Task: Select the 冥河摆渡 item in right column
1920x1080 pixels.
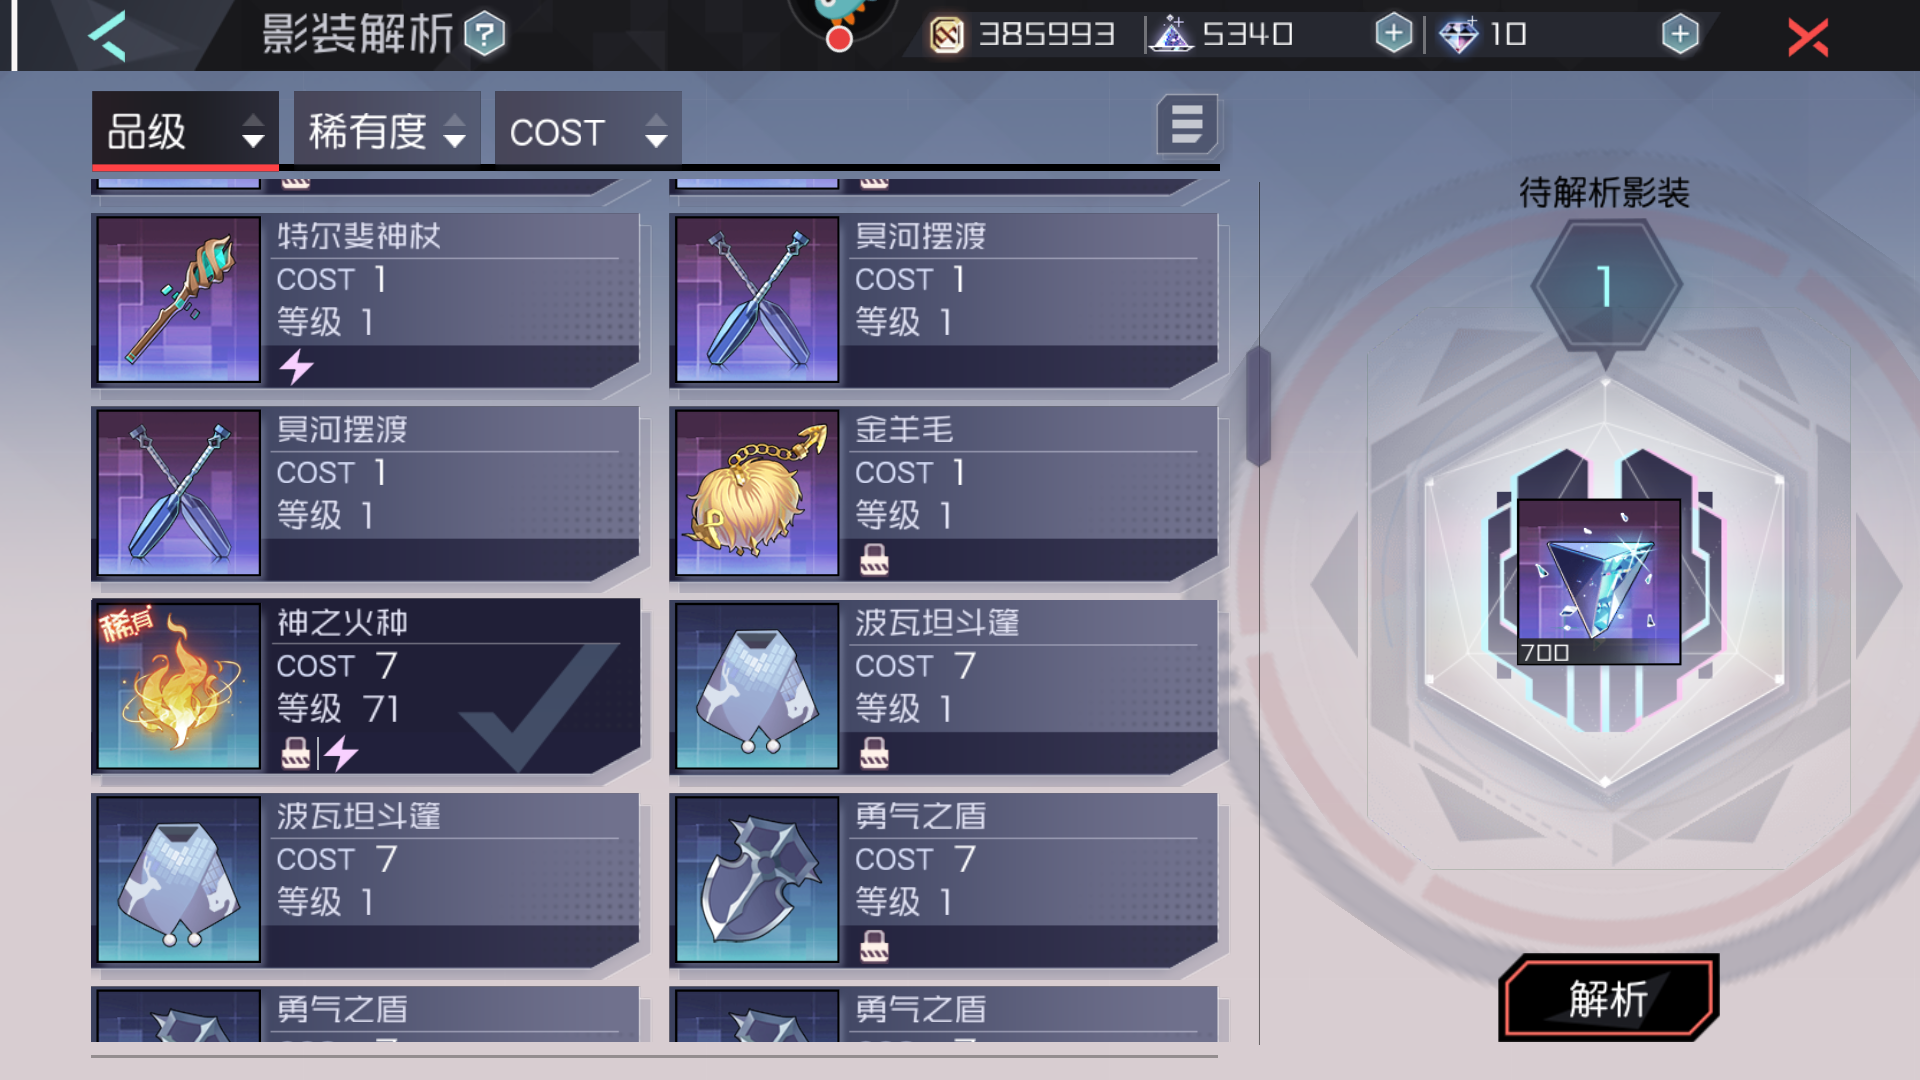Action: (x=944, y=300)
